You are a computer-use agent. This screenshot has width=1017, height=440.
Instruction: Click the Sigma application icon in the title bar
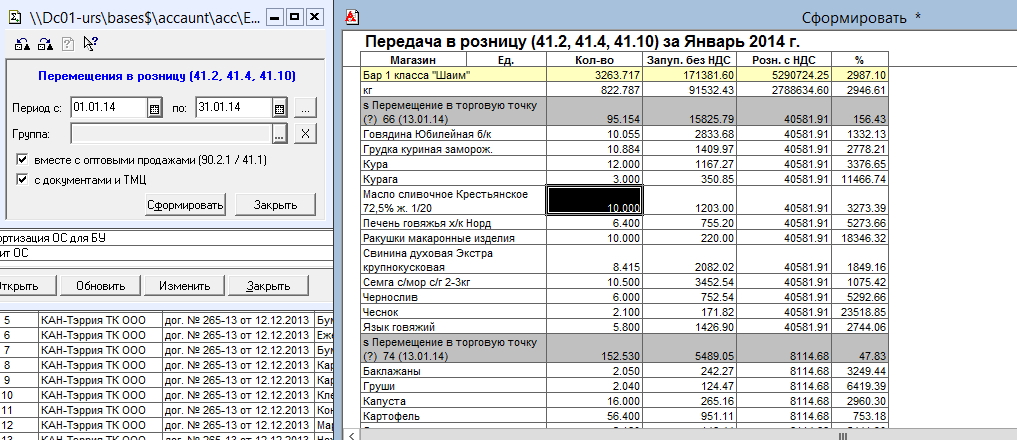click(x=14, y=17)
